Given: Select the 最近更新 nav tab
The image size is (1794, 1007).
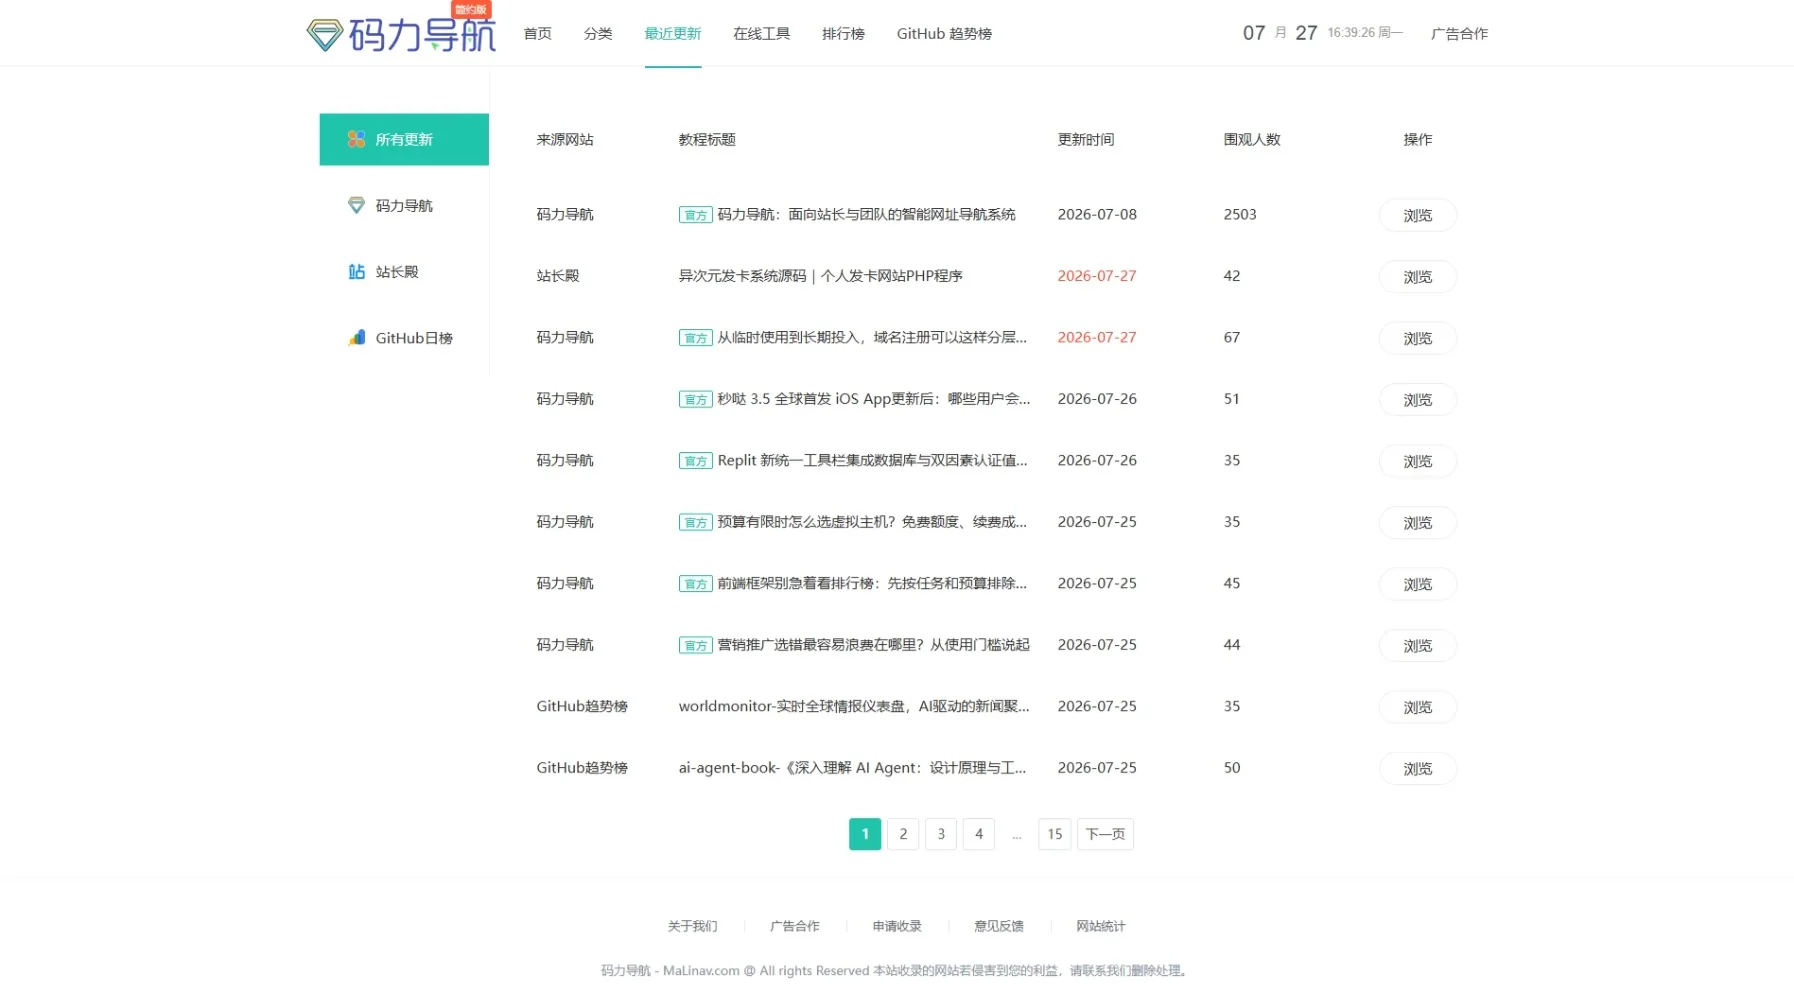Looking at the screenshot, I should click(x=673, y=34).
